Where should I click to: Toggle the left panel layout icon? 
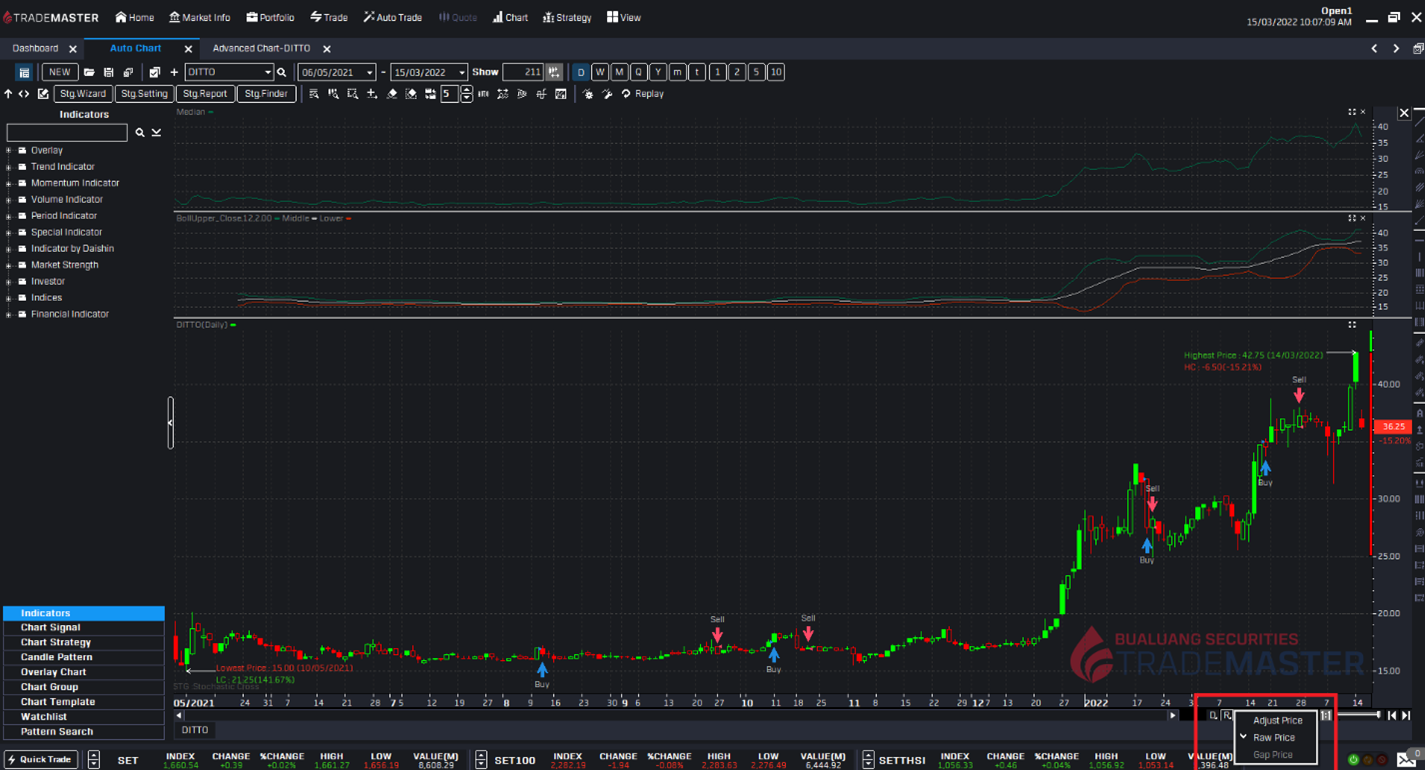[x=24, y=72]
